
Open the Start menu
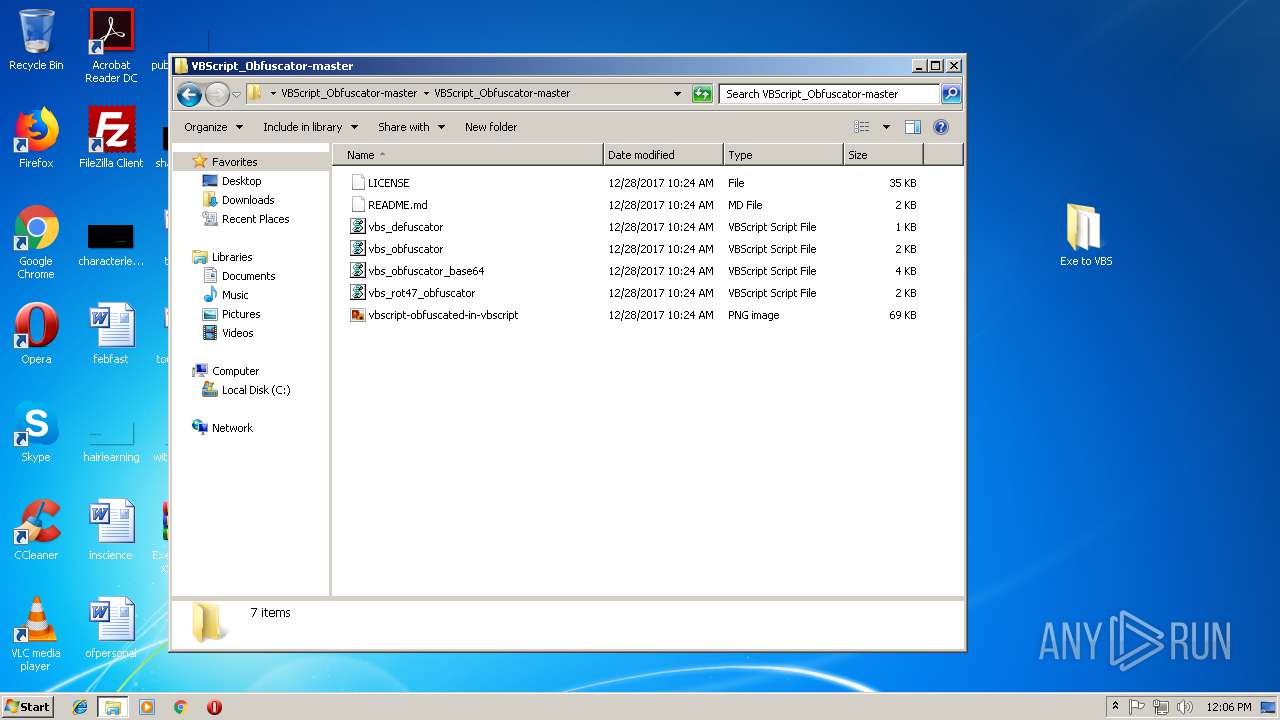(x=28, y=706)
